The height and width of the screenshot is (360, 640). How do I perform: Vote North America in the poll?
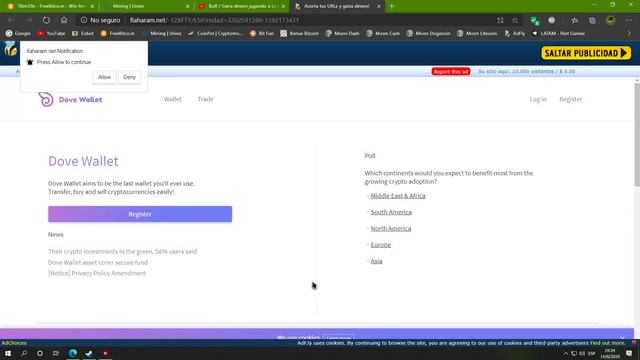tap(391, 229)
